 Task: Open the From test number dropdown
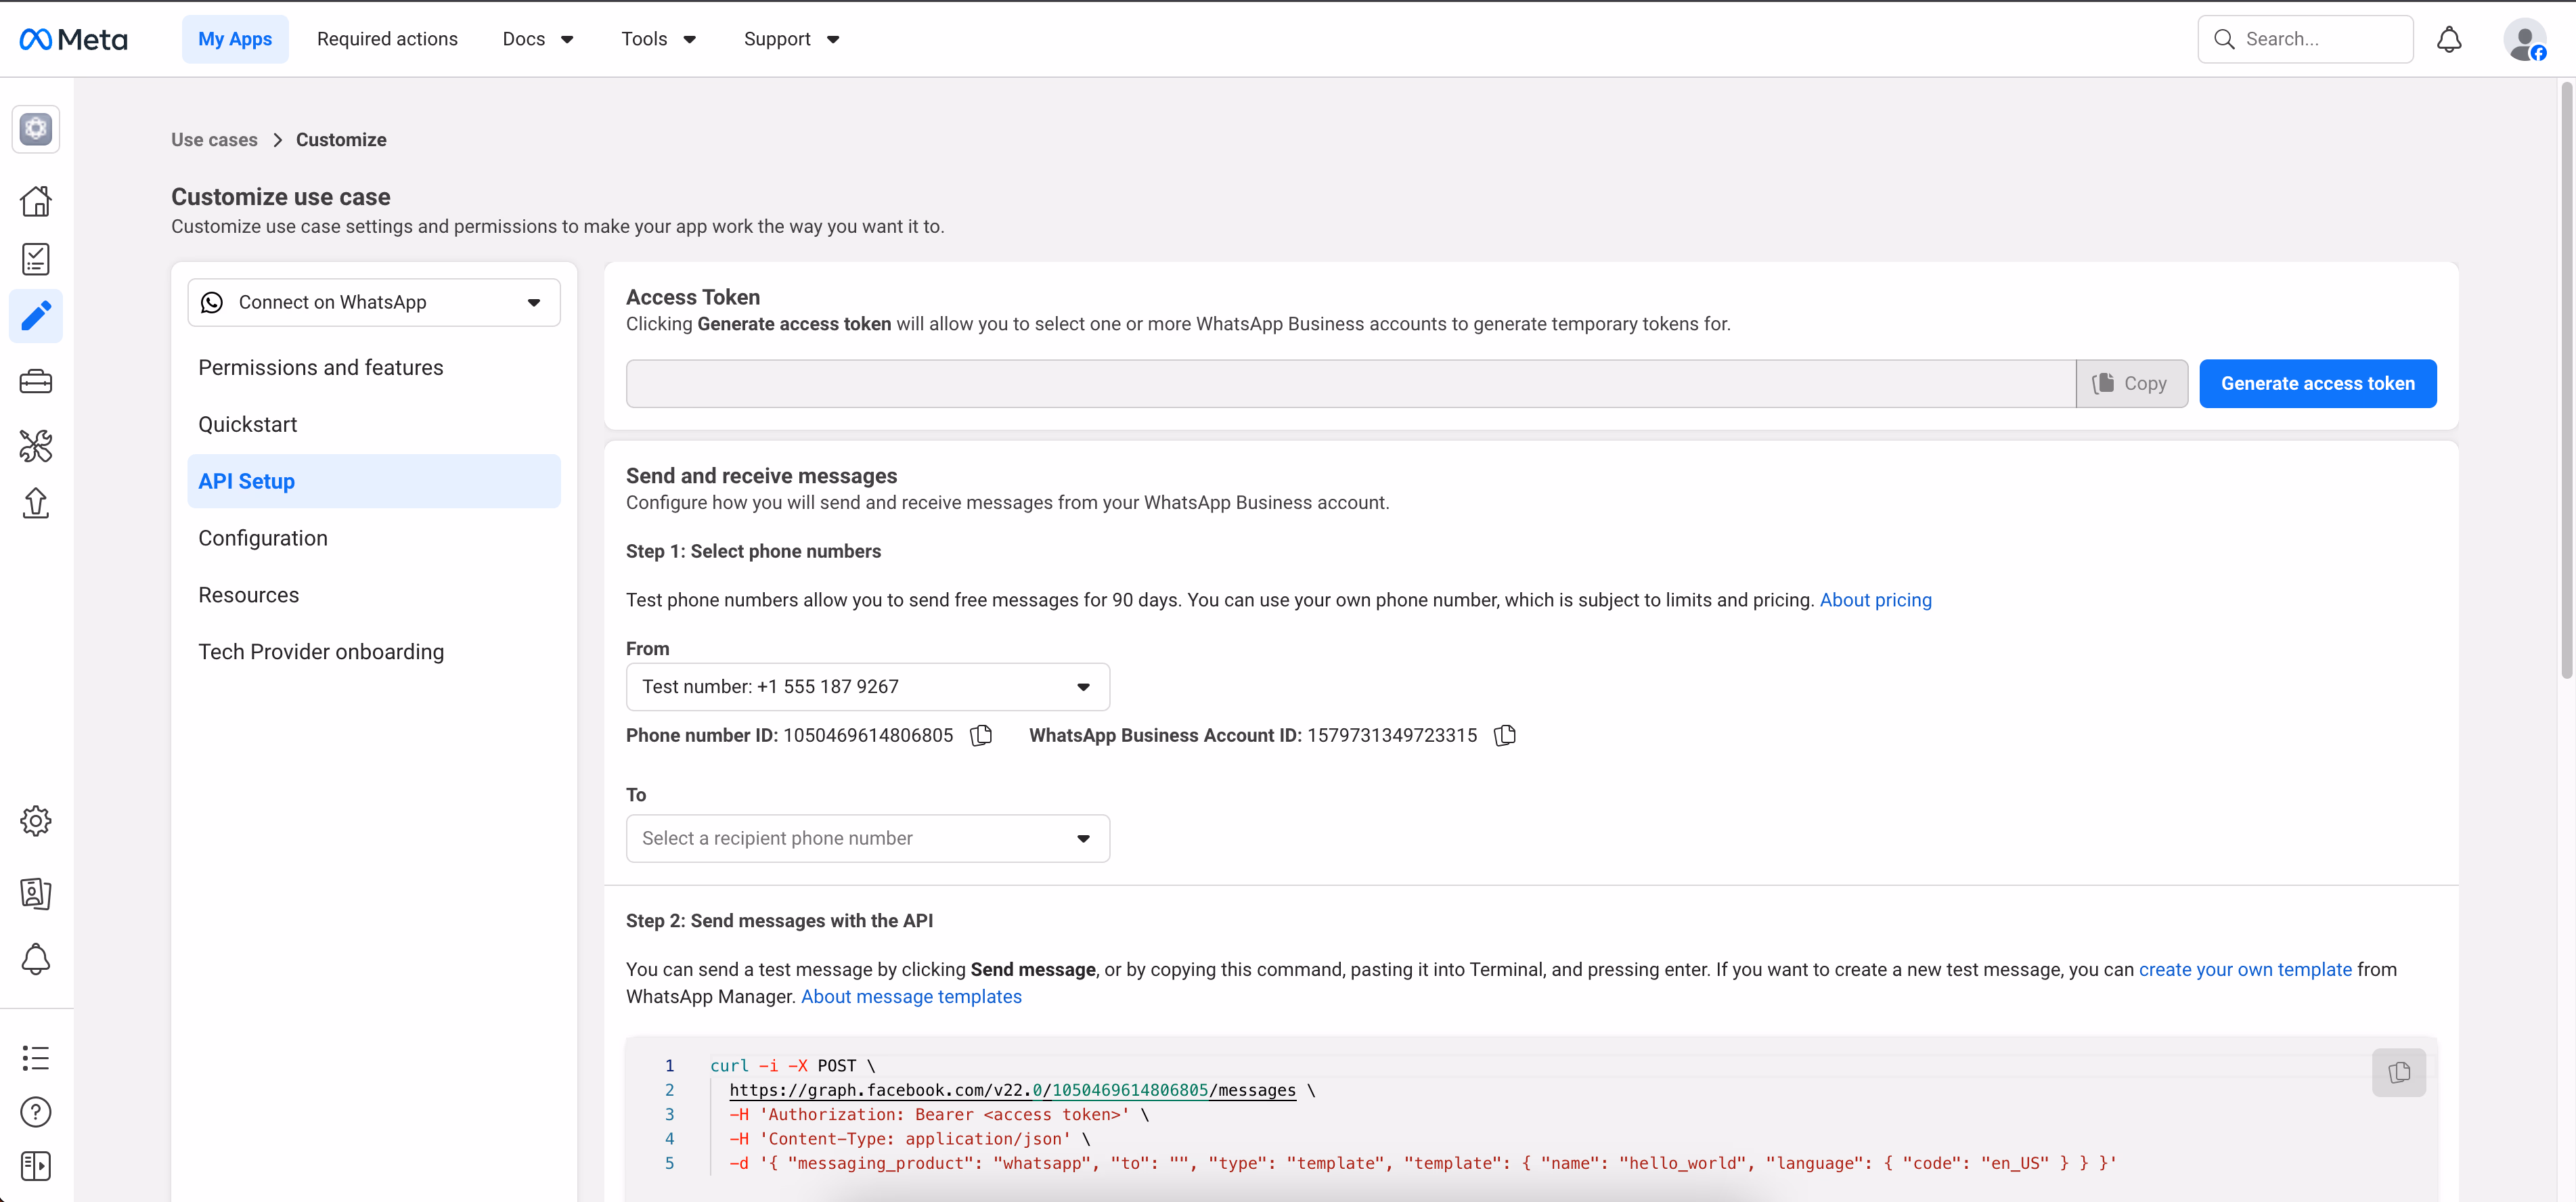point(867,686)
